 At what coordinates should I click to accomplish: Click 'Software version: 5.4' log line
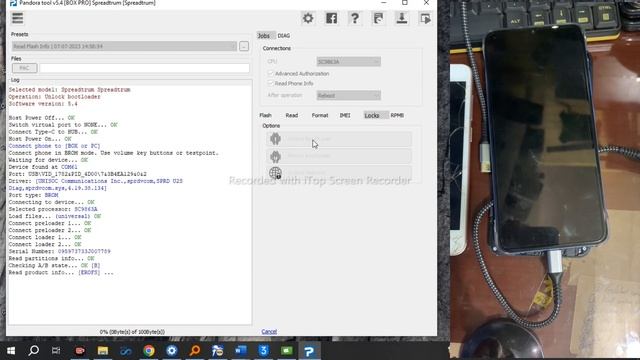[43, 104]
